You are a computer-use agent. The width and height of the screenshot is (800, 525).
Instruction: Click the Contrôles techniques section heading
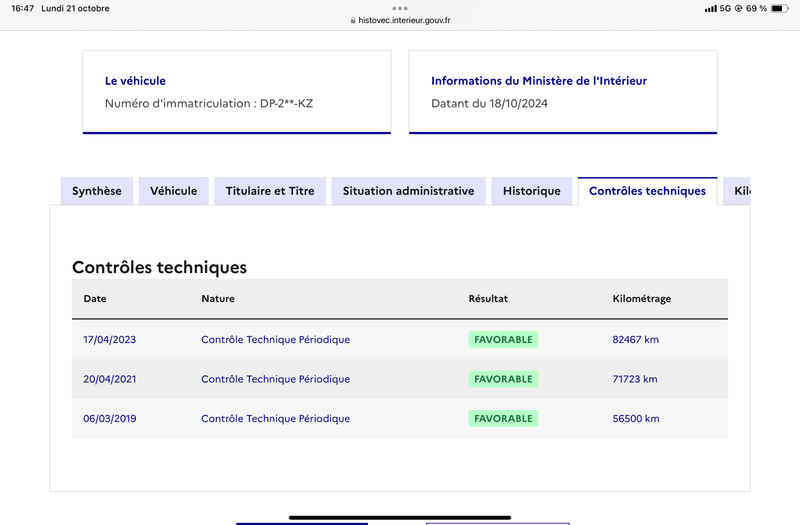coord(159,267)
